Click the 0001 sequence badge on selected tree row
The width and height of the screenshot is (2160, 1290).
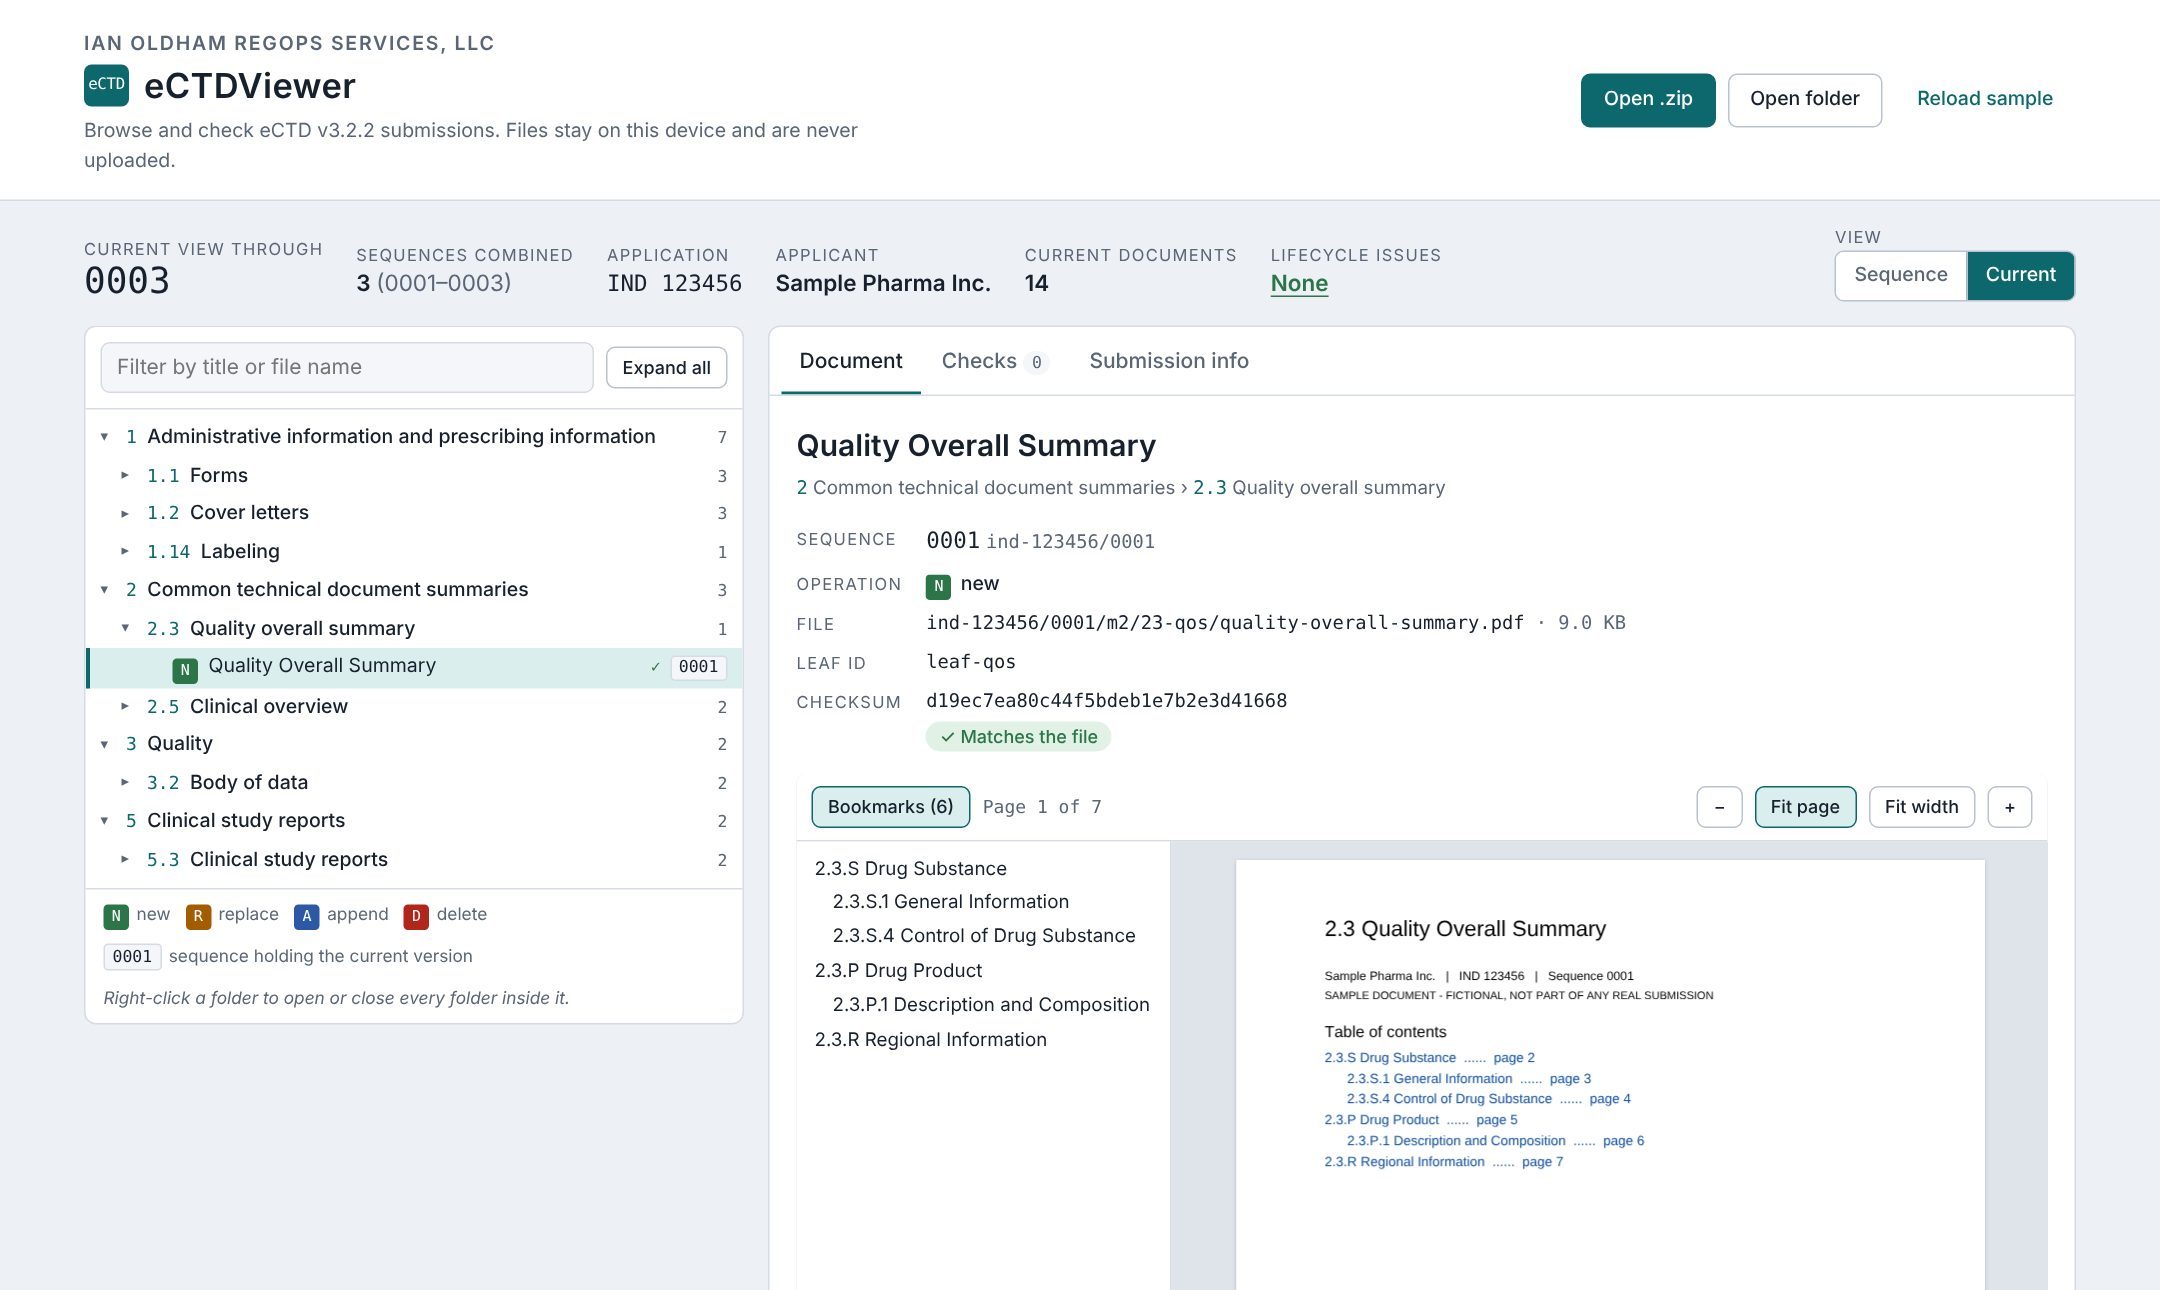pyautogui.click(x=698, y=667)
